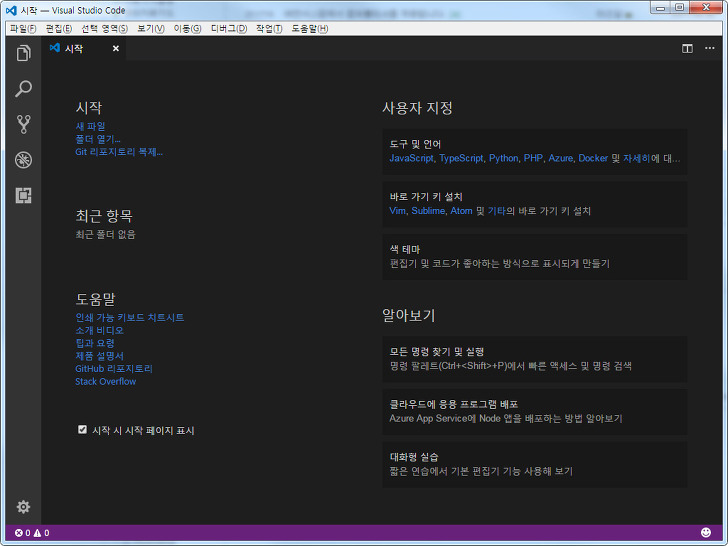Click the 자세히 link in 도구 및 언어
Viewport: 728px width, 546px height.
[x=637, y=158]
